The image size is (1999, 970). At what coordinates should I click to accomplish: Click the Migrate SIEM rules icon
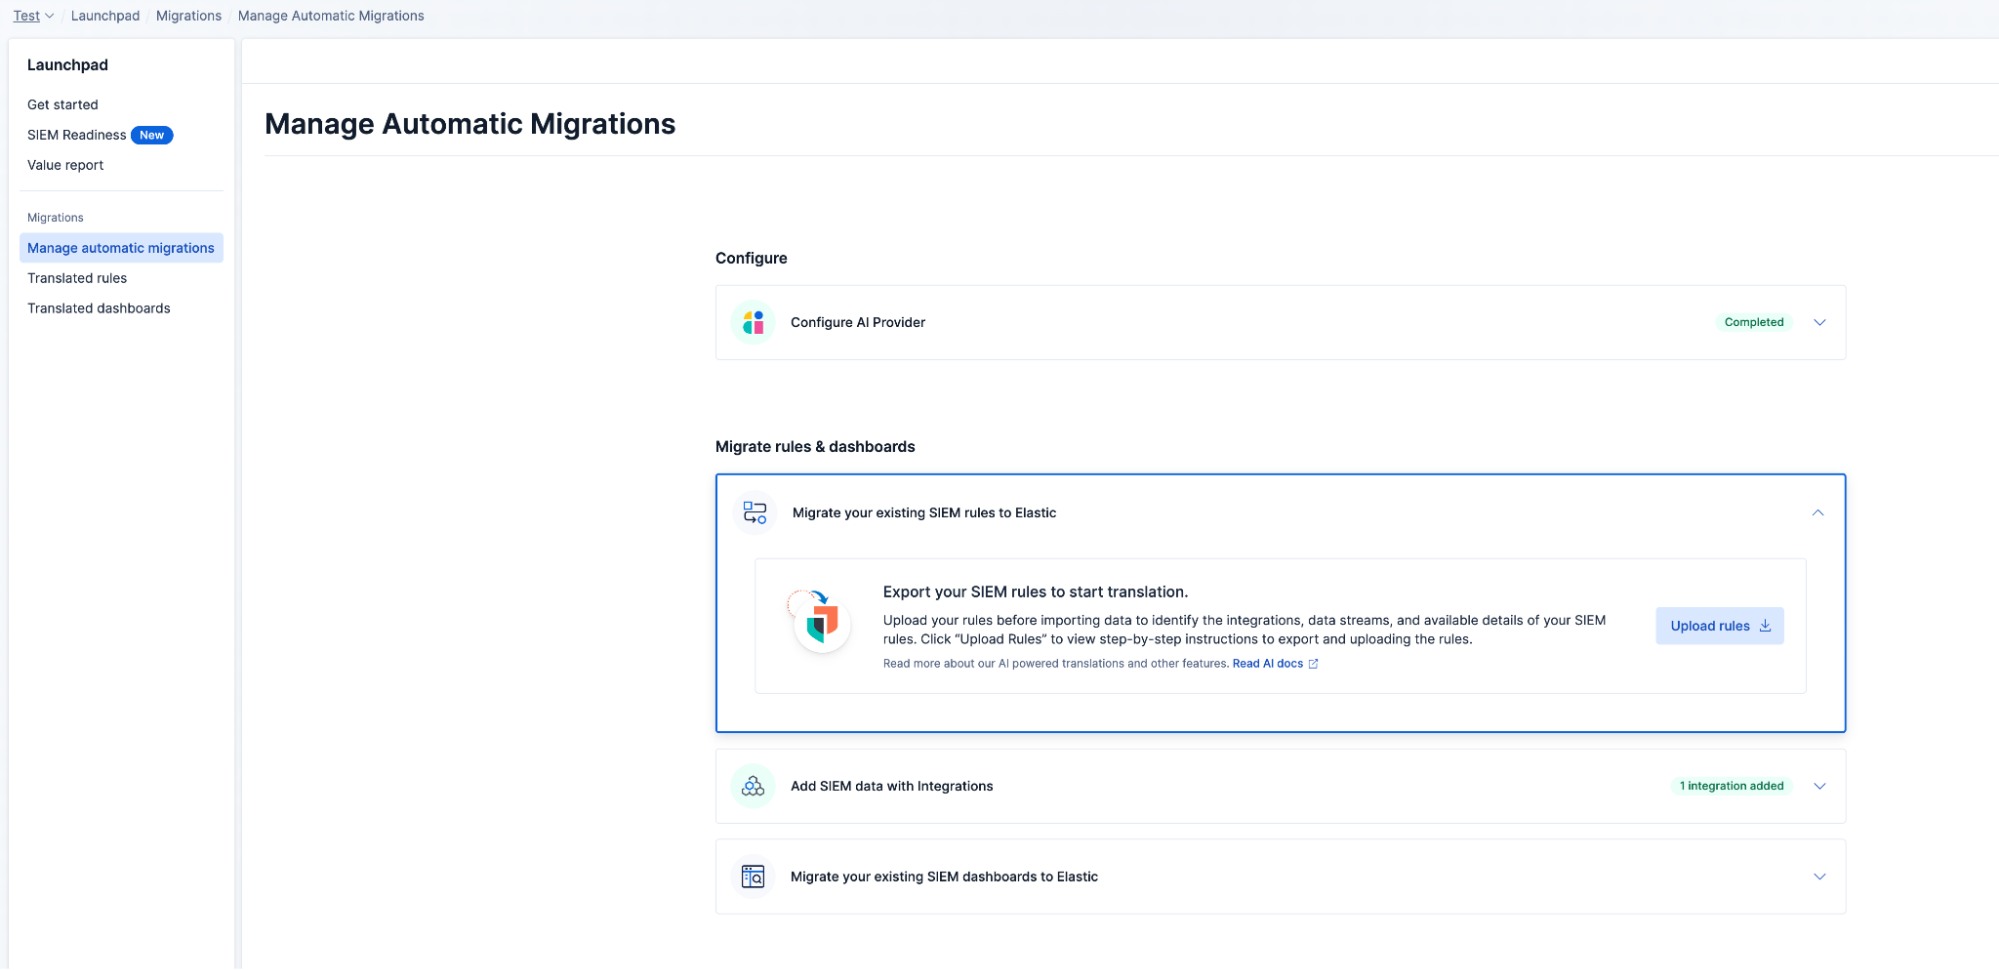pyautogui.click(x=755, y=513)
